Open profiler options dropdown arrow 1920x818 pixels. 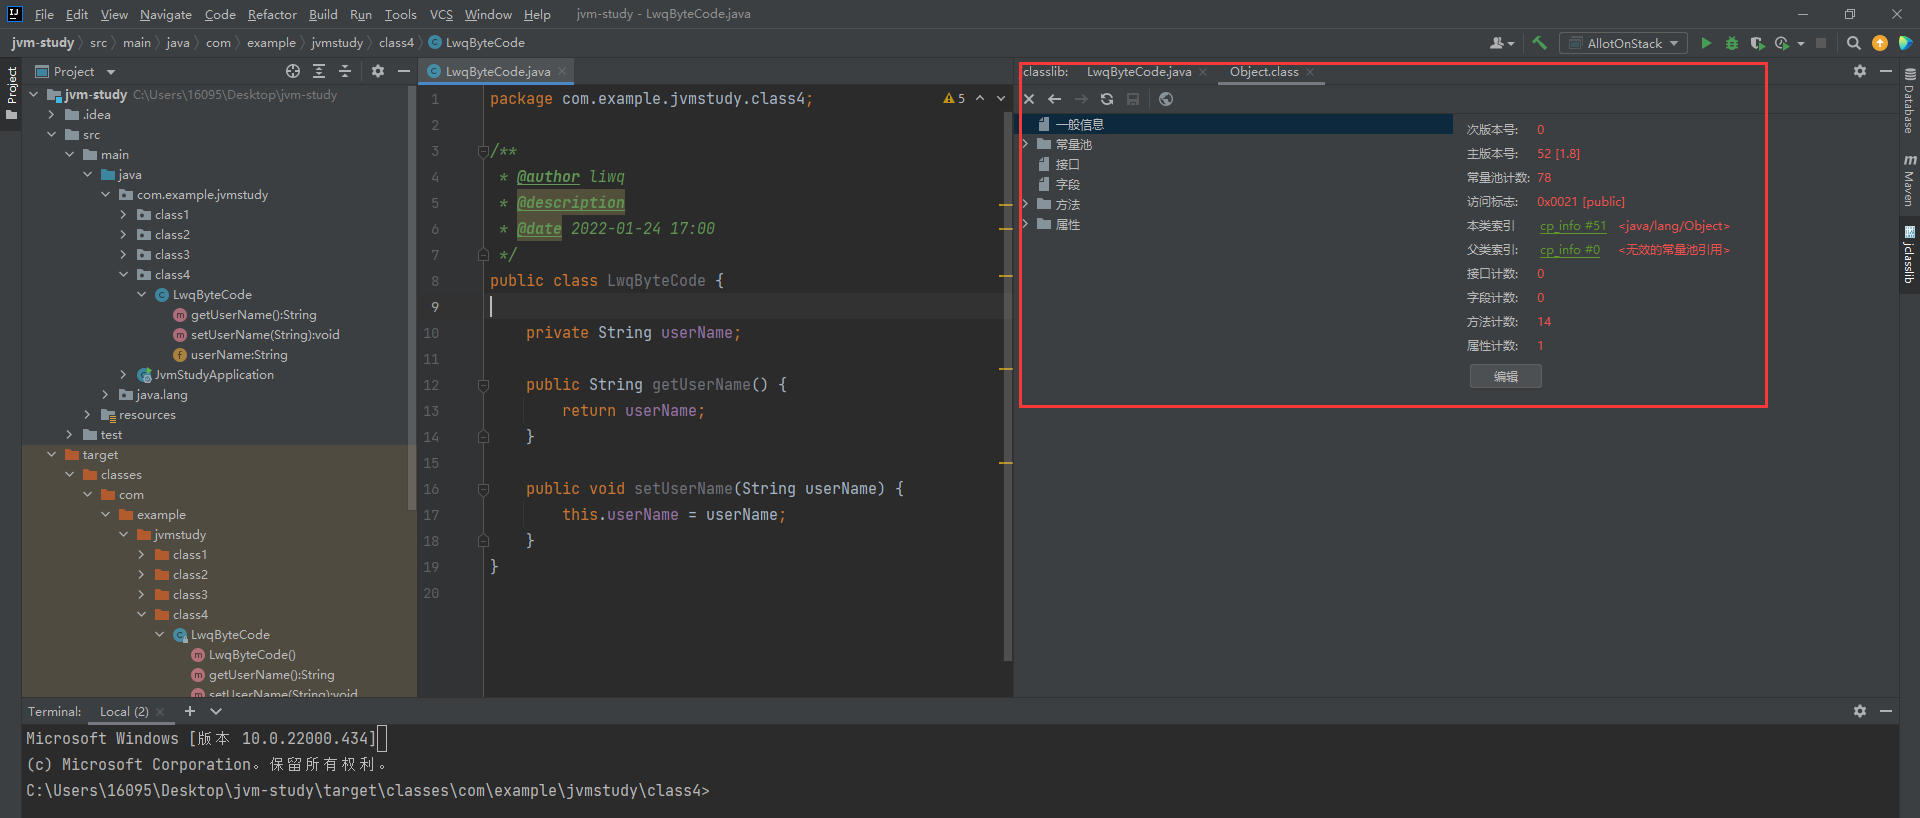tap(1801, 43)
